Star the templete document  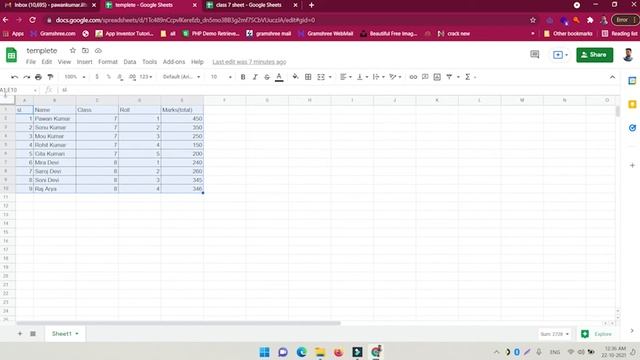(x=73, y=51)
